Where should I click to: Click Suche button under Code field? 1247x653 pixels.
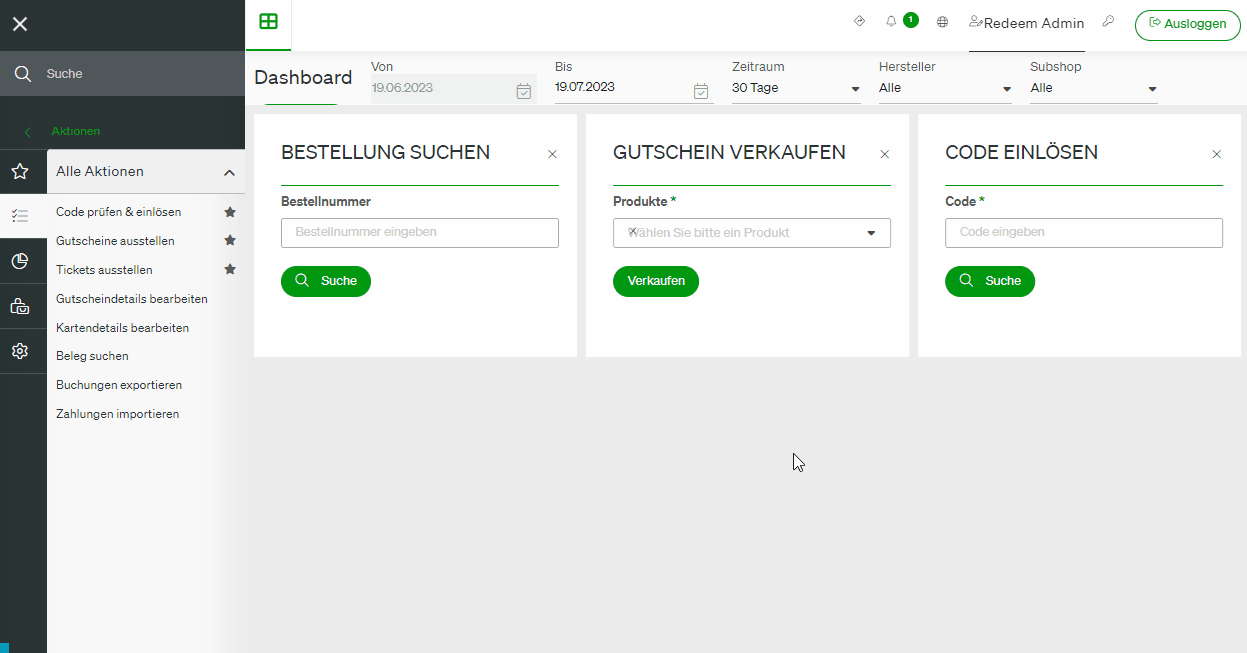point(990,281)
